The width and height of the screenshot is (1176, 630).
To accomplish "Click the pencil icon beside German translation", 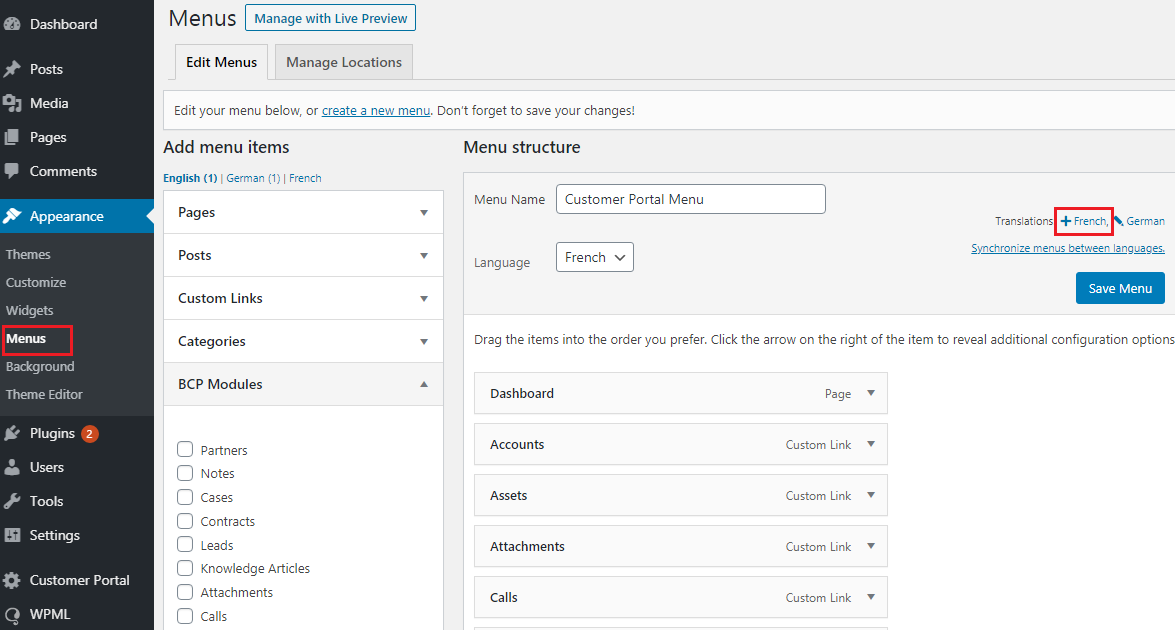I will (1118, 221).
